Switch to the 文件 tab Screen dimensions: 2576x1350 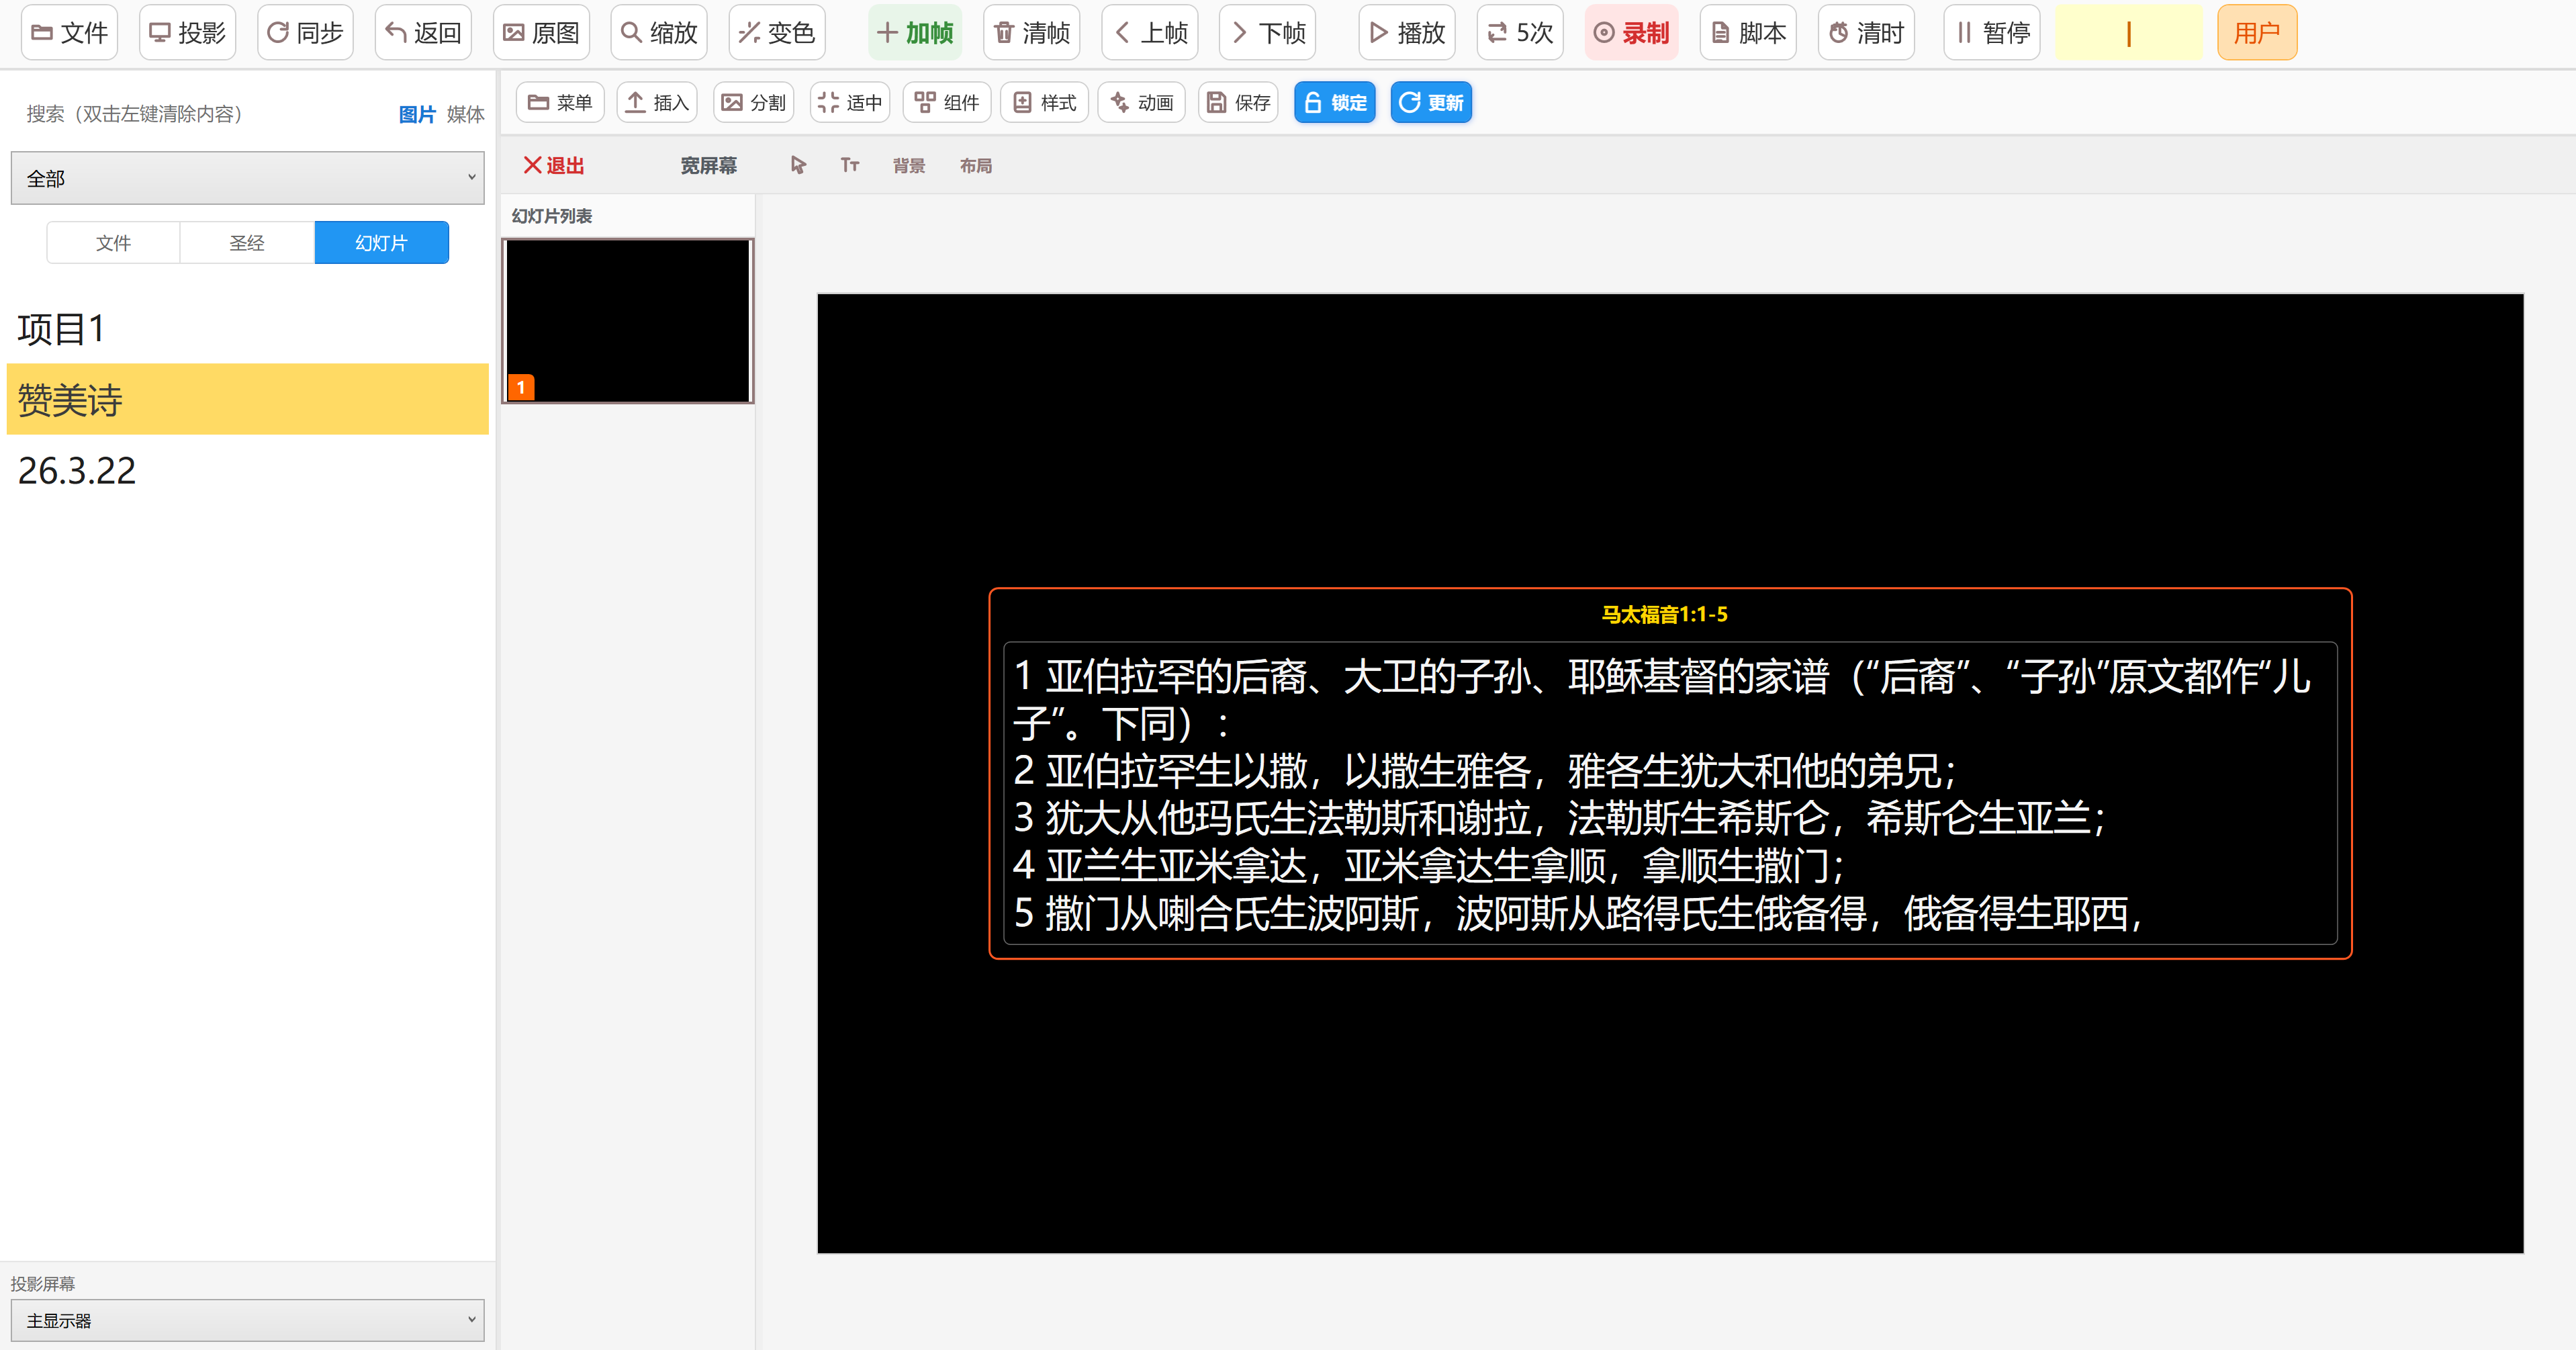112,242
